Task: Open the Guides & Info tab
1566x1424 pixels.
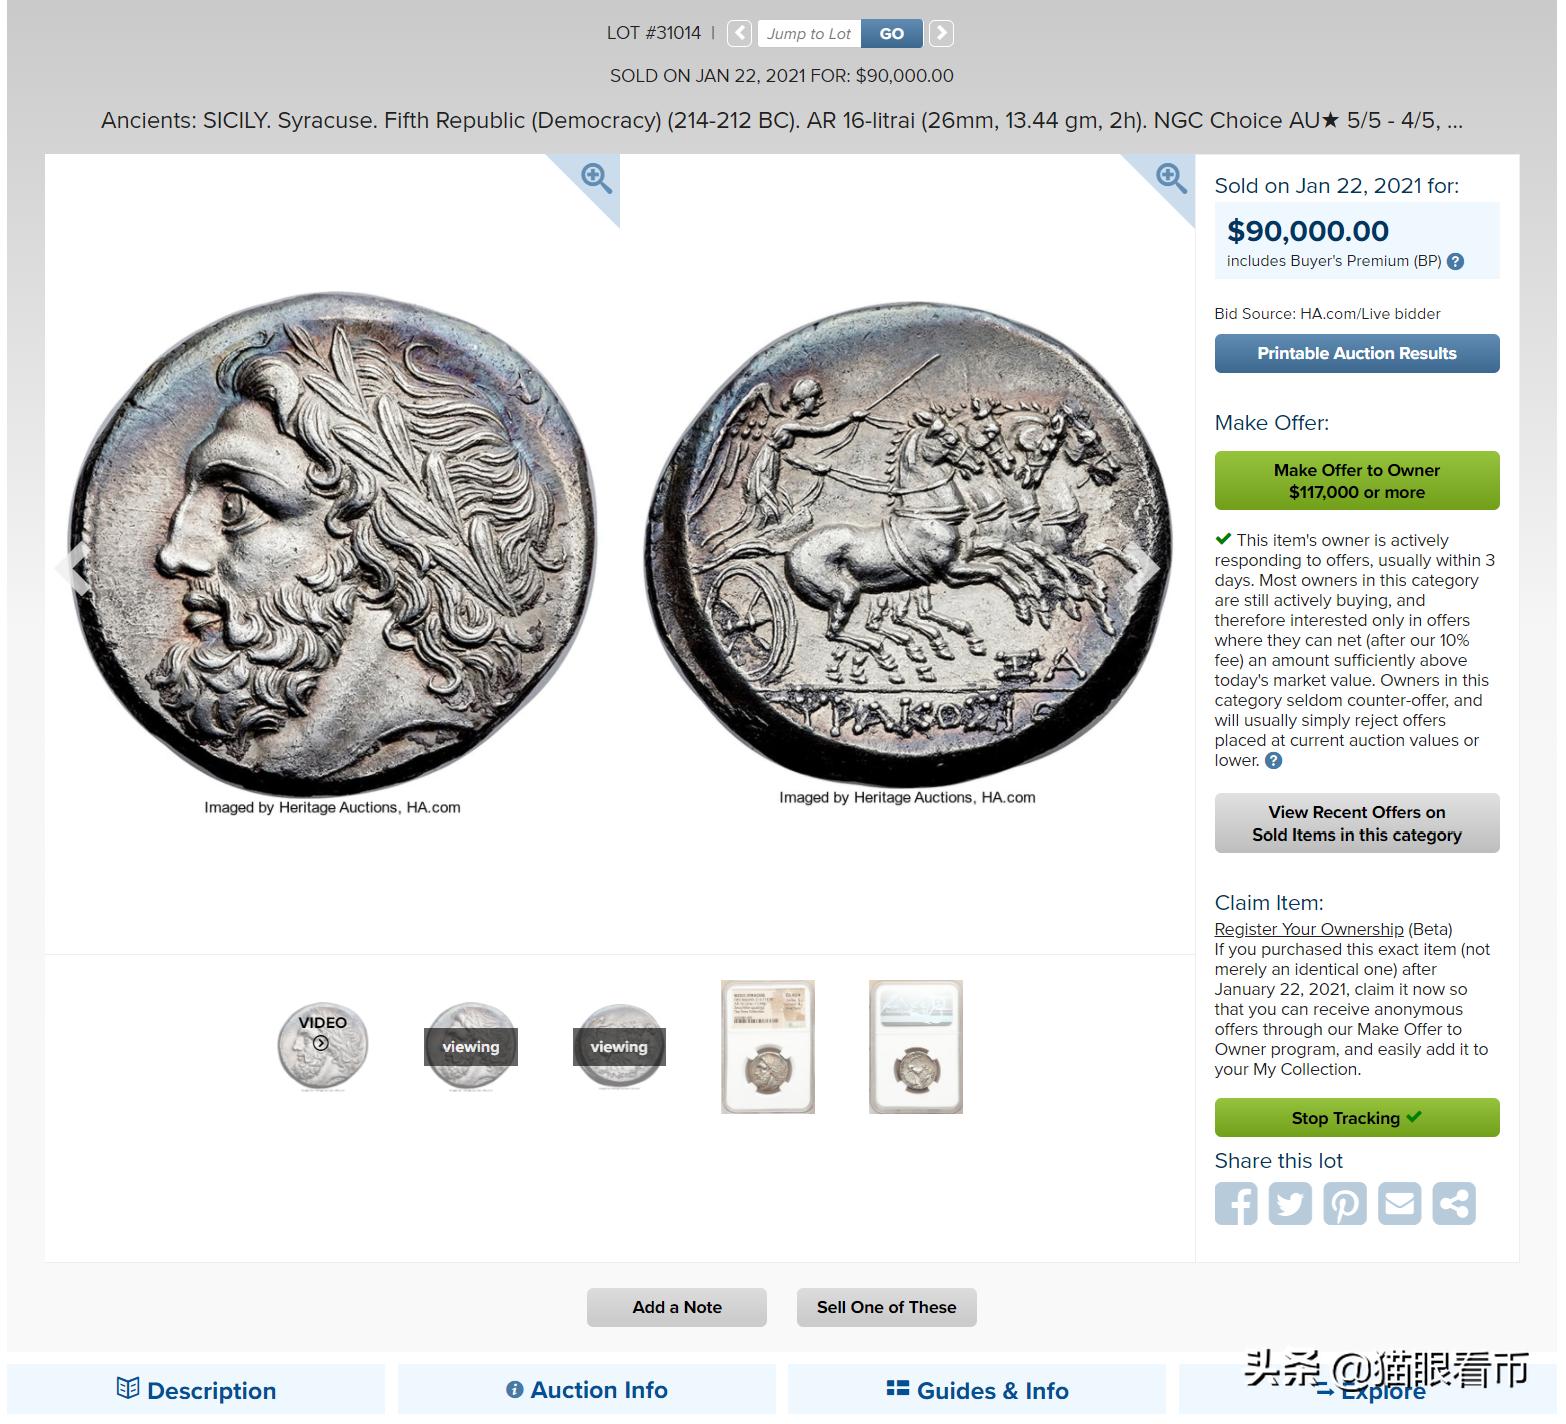Action: pos(977,1390)
